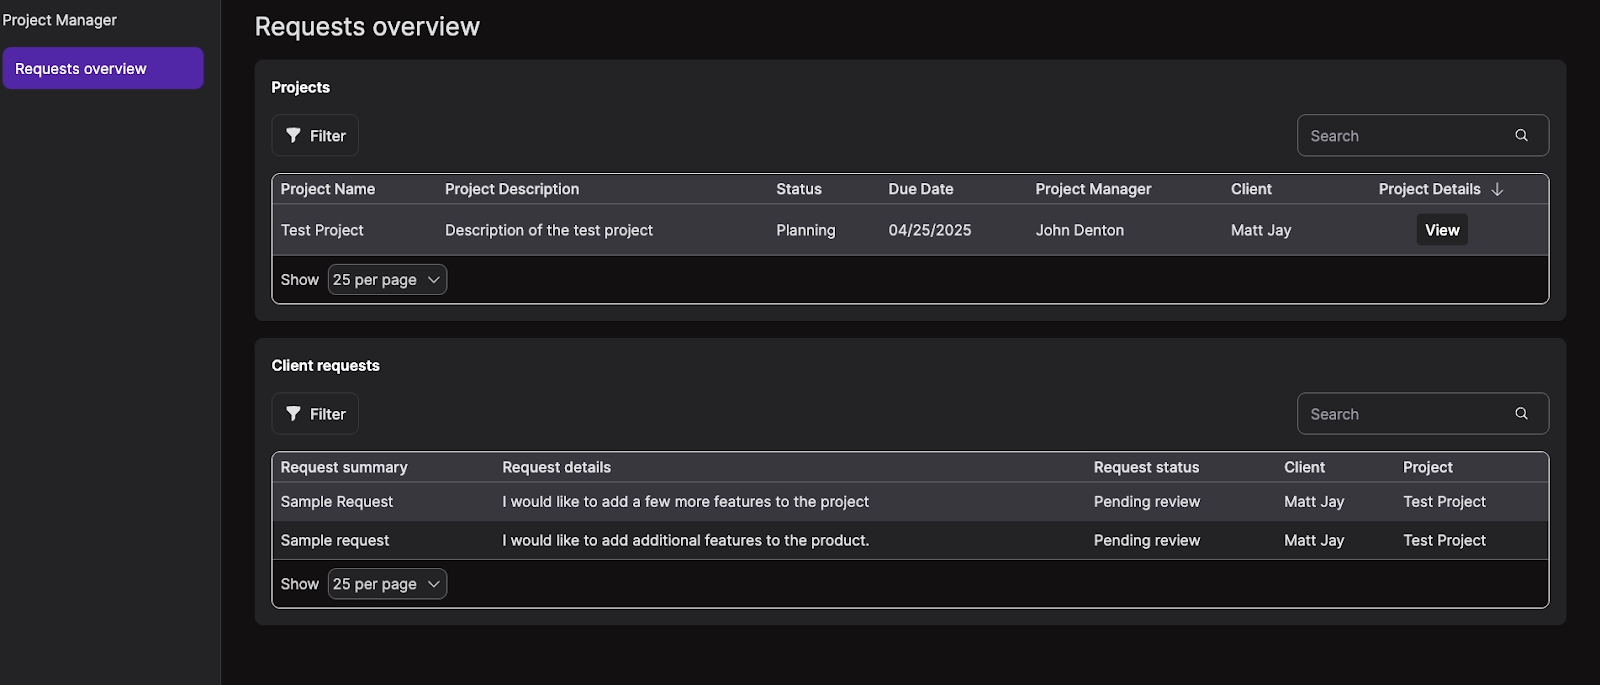Click the 04/25/2025 due date cell
The height and width of the screenshot is (685, 1600).
tap(930, 230)
